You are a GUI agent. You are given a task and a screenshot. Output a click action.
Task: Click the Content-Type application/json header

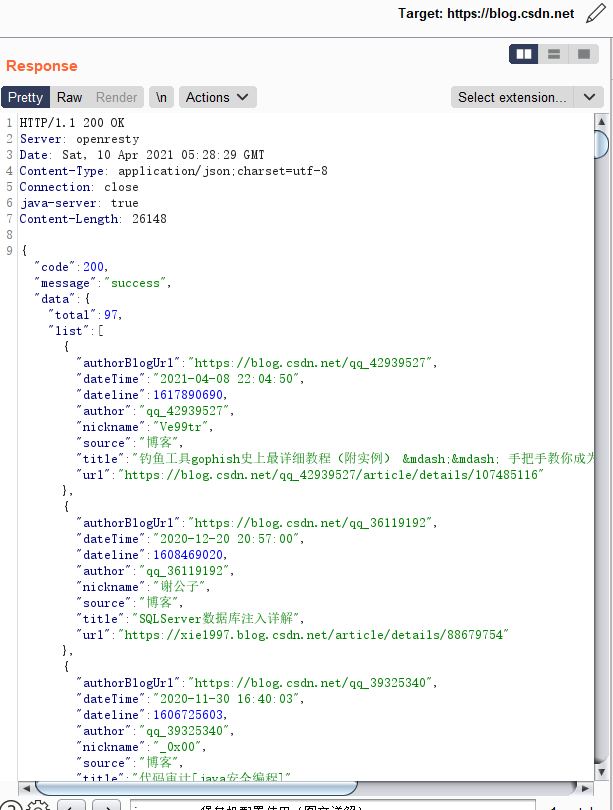pyautogui.click(x=174, y=171)
